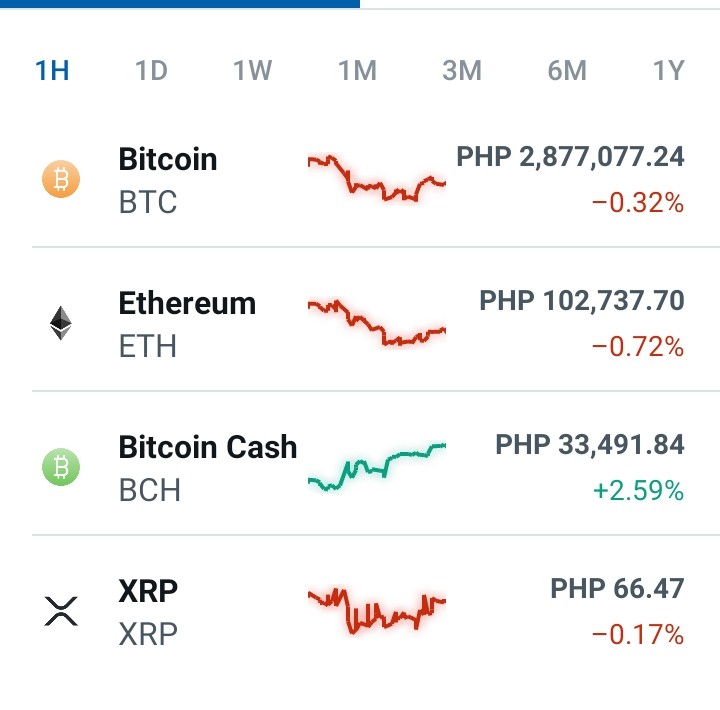Open the Bitcoin Cash green sparkline chart

[x=377, y=467]
